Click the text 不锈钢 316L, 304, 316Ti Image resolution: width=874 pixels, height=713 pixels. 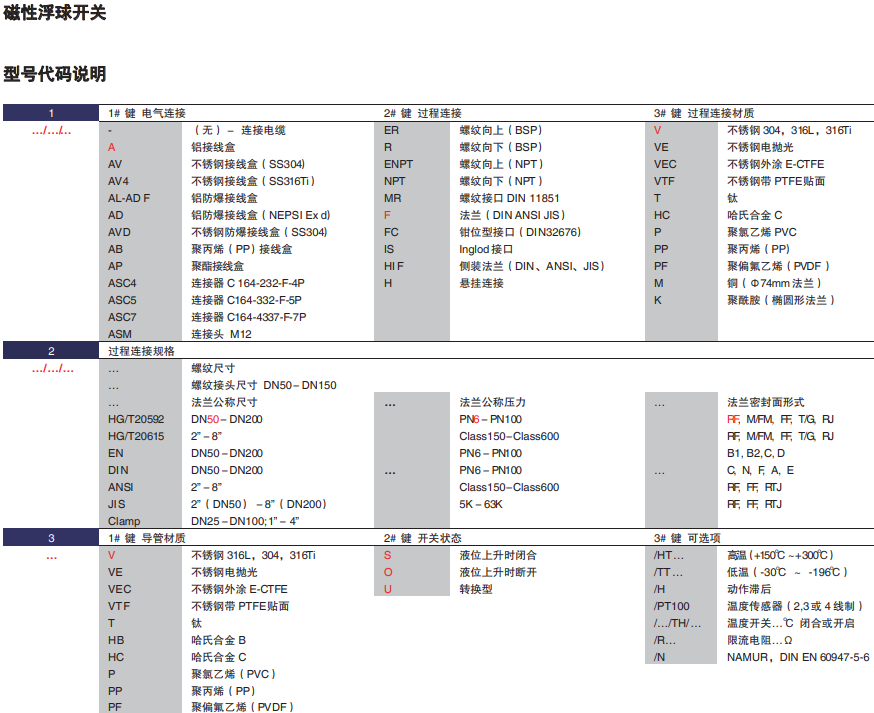click(x=254, y=555)
